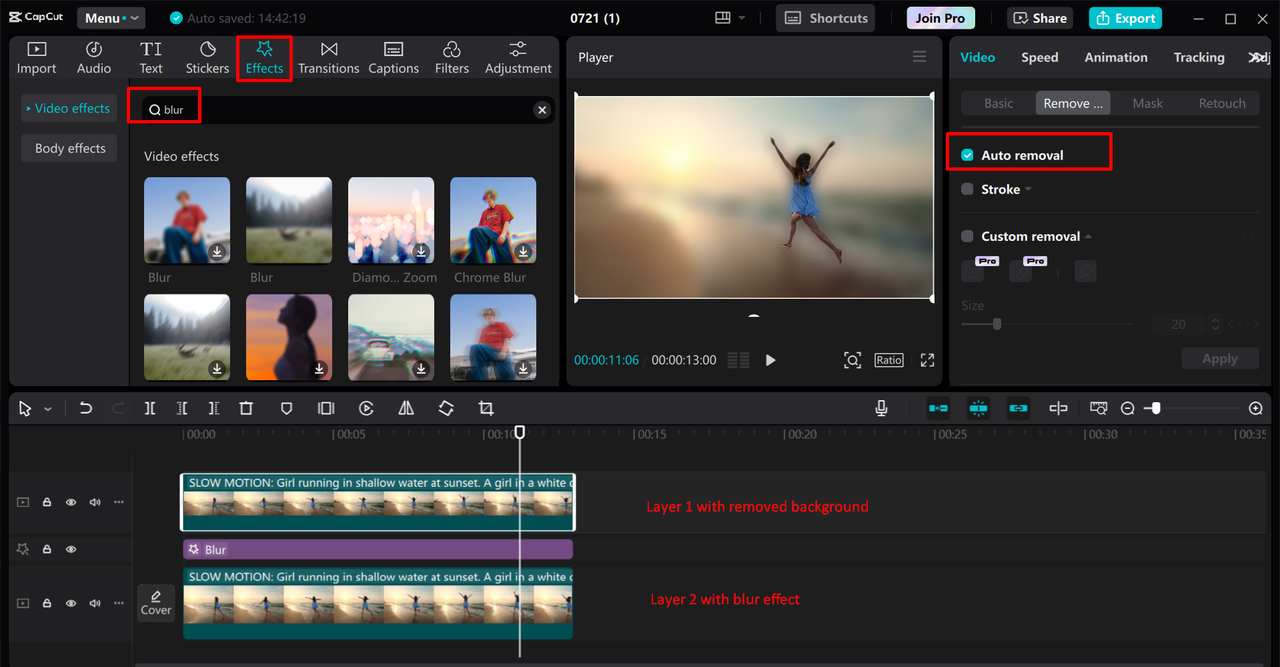Collapse the Custom removal section arrow
This screenshot has height=667, width=1280.
[x=1088, y=237]
